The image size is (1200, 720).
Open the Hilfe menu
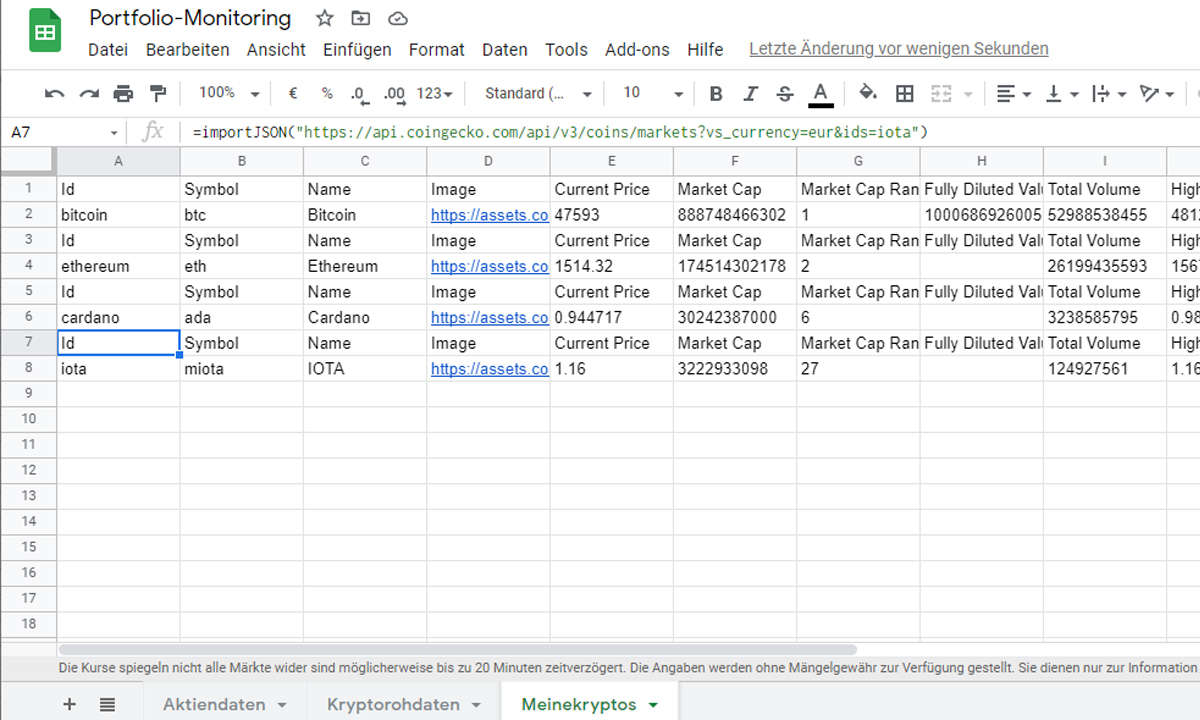(x=705, y=49)
